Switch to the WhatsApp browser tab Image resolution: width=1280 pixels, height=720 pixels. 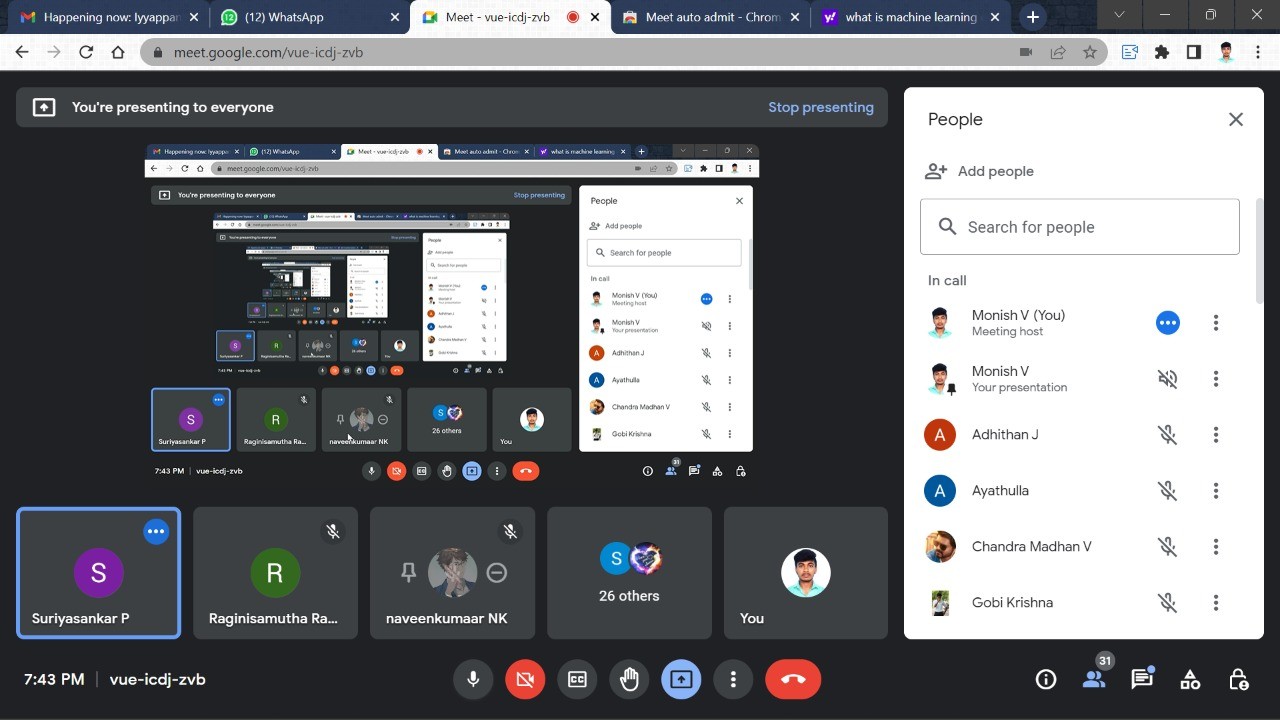310,17
